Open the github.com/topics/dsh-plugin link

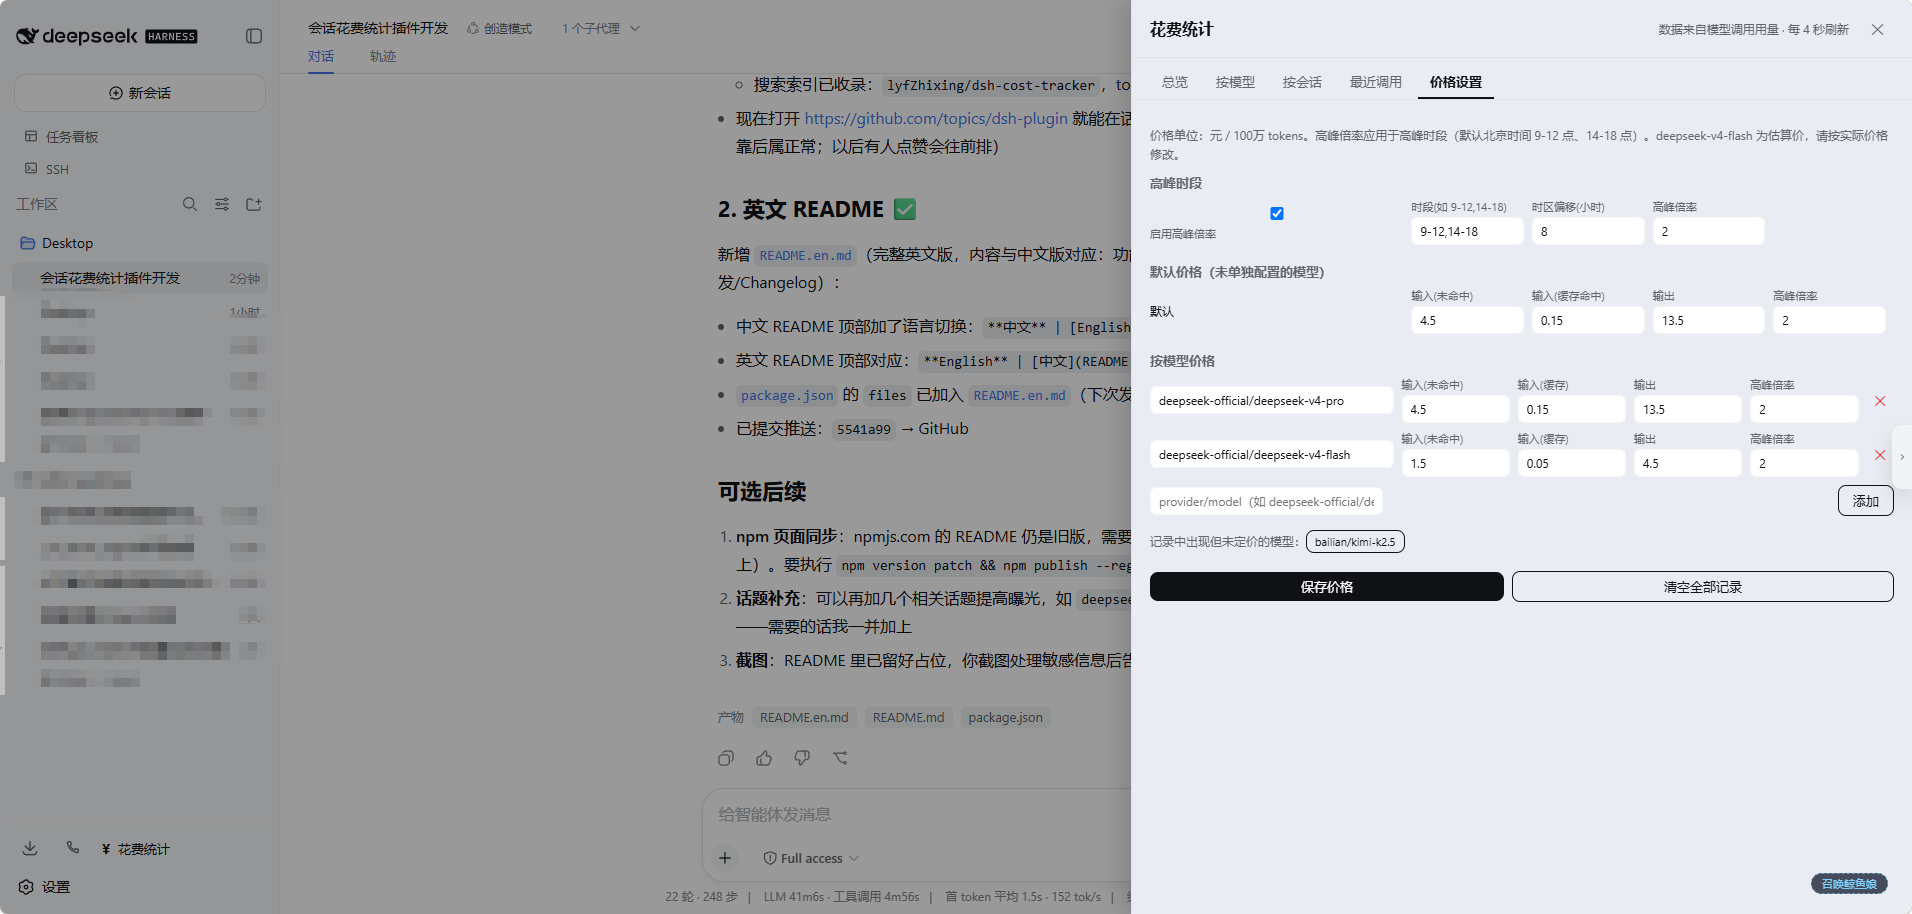point(936,118)
